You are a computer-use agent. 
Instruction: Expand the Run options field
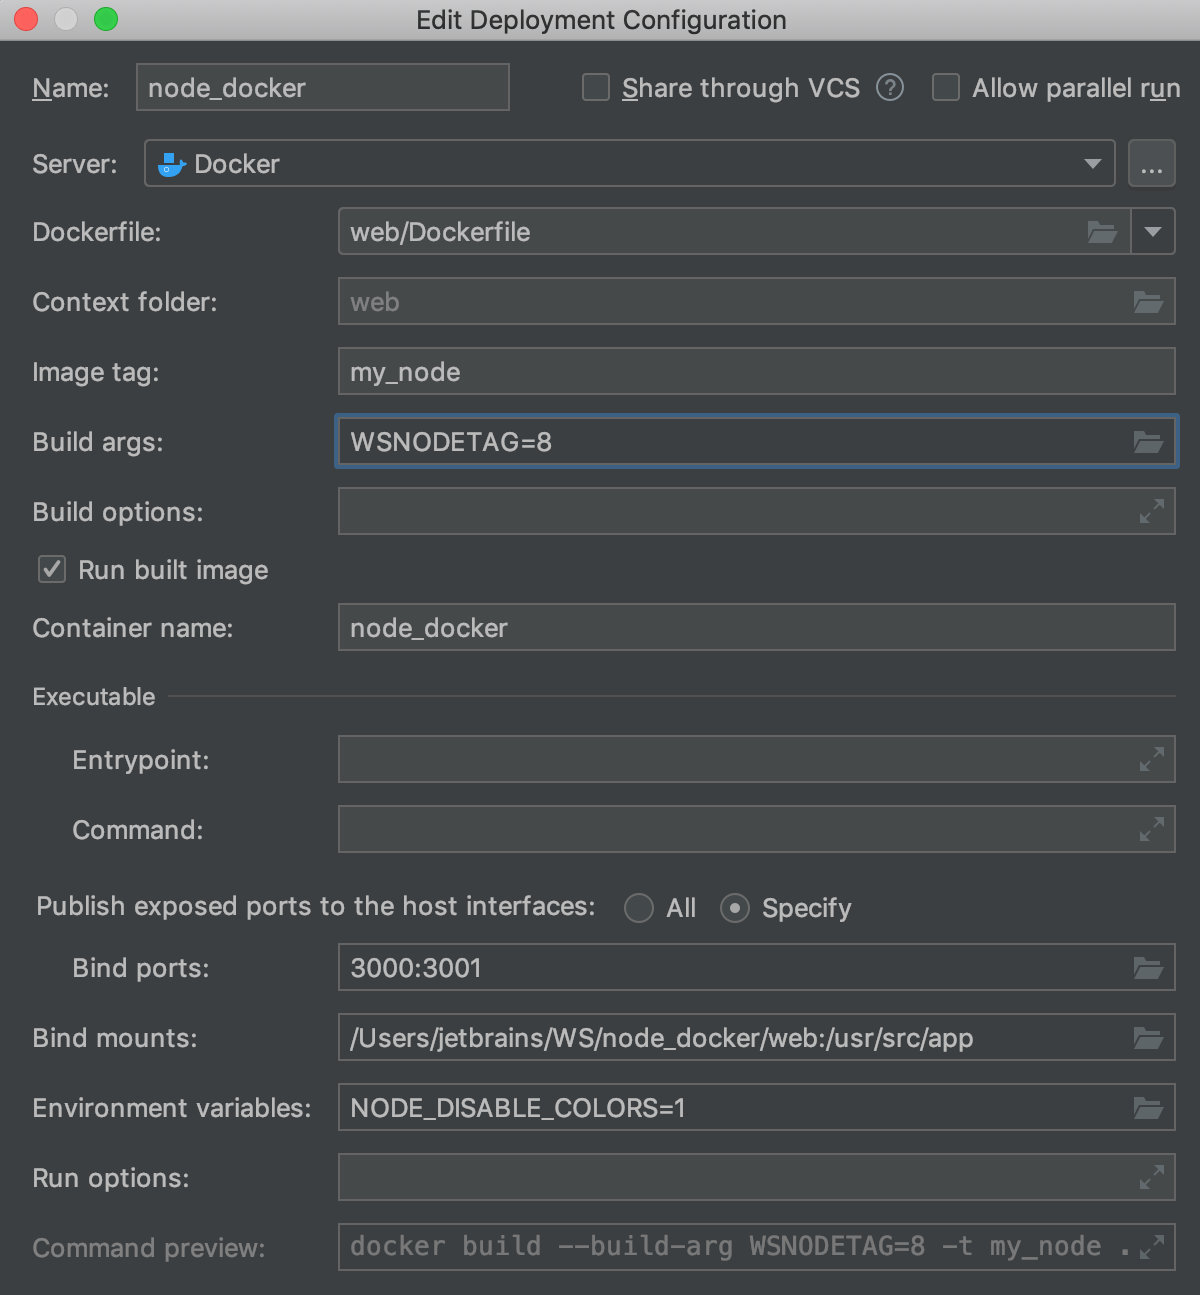(1152, 1177)
